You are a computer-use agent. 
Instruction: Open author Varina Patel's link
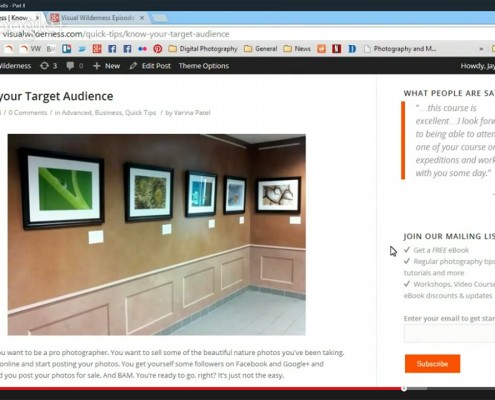click(192, 113)
